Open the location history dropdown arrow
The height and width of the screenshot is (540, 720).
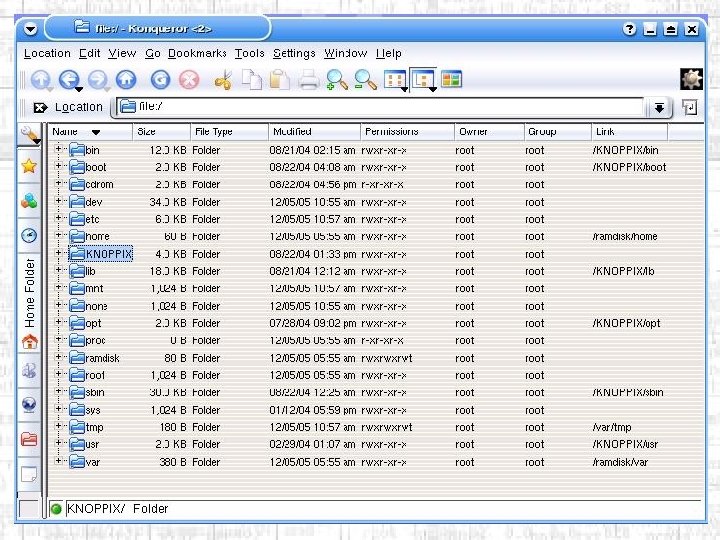point(659,108)
